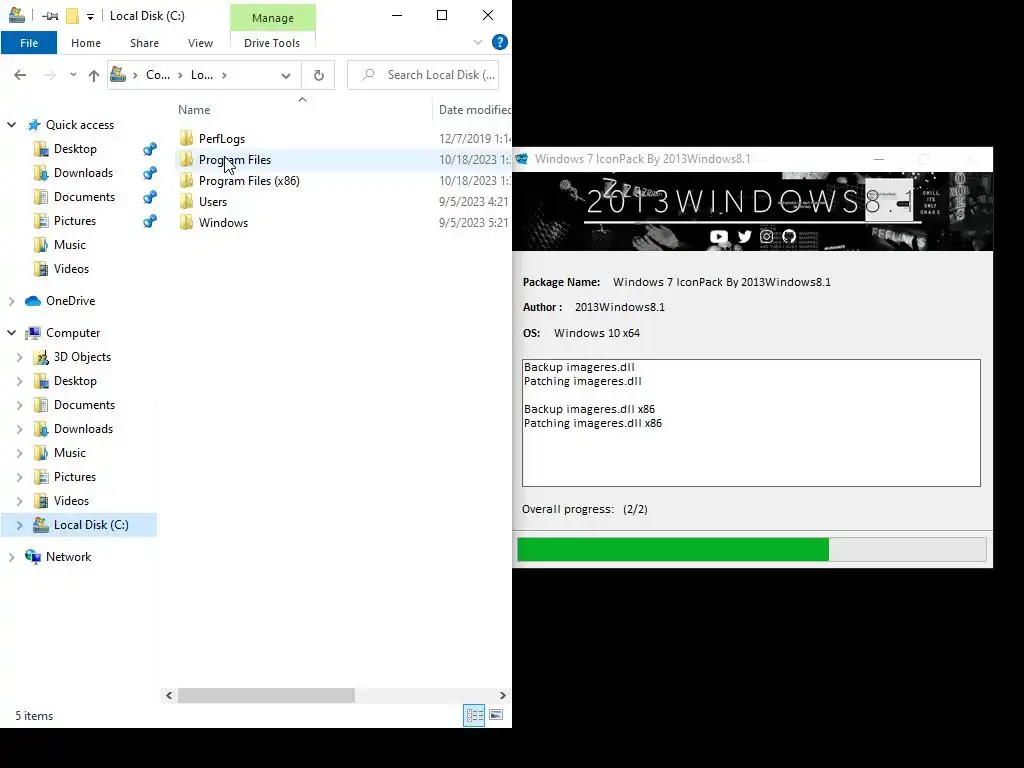Click the scrollbar right arrow

pos(502,696)
